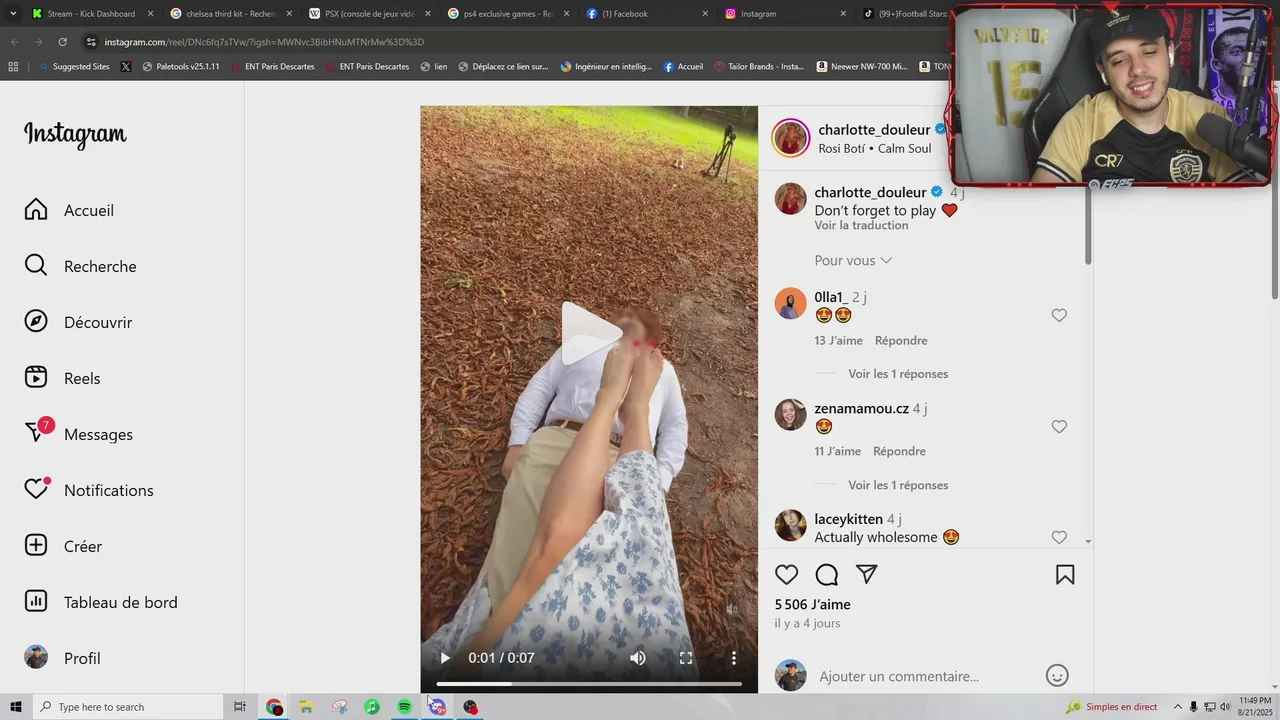The width and height of the screenshot is (1280, 720).
Task: Select the Instagram browser tab
Action: (x=786, y=14)
